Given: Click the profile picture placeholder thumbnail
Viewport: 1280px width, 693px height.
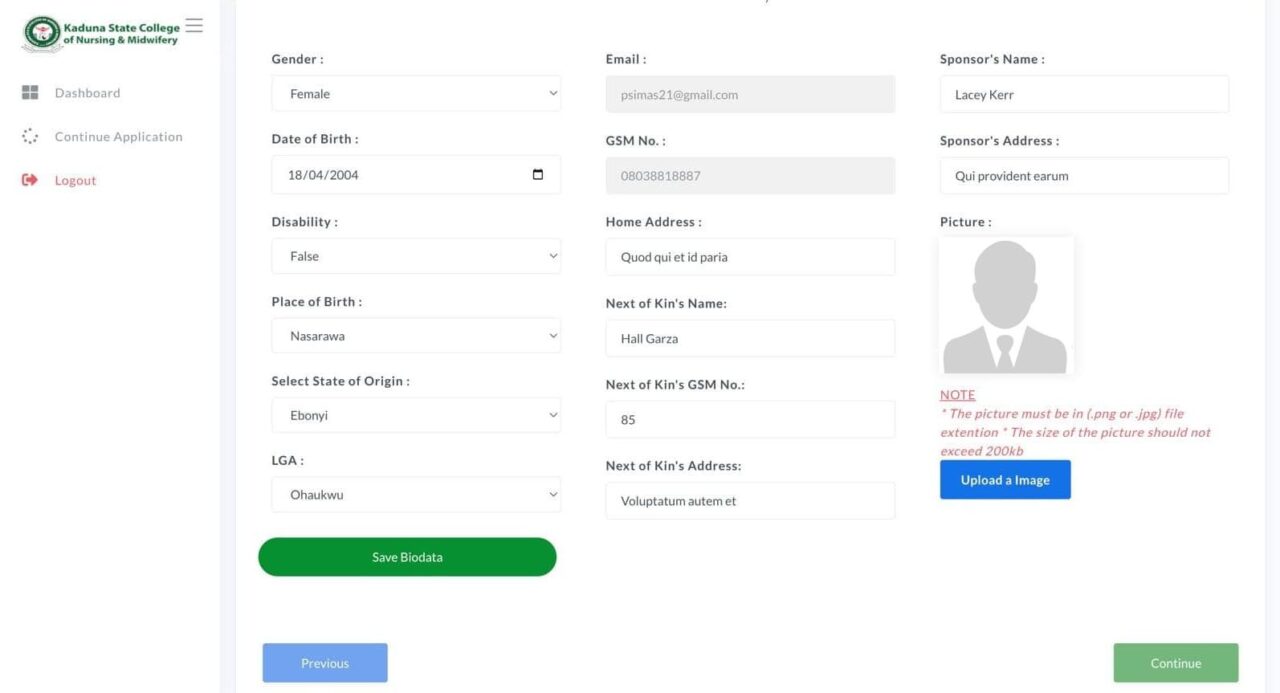Looking at the screenshot, I should [1006, 306].
